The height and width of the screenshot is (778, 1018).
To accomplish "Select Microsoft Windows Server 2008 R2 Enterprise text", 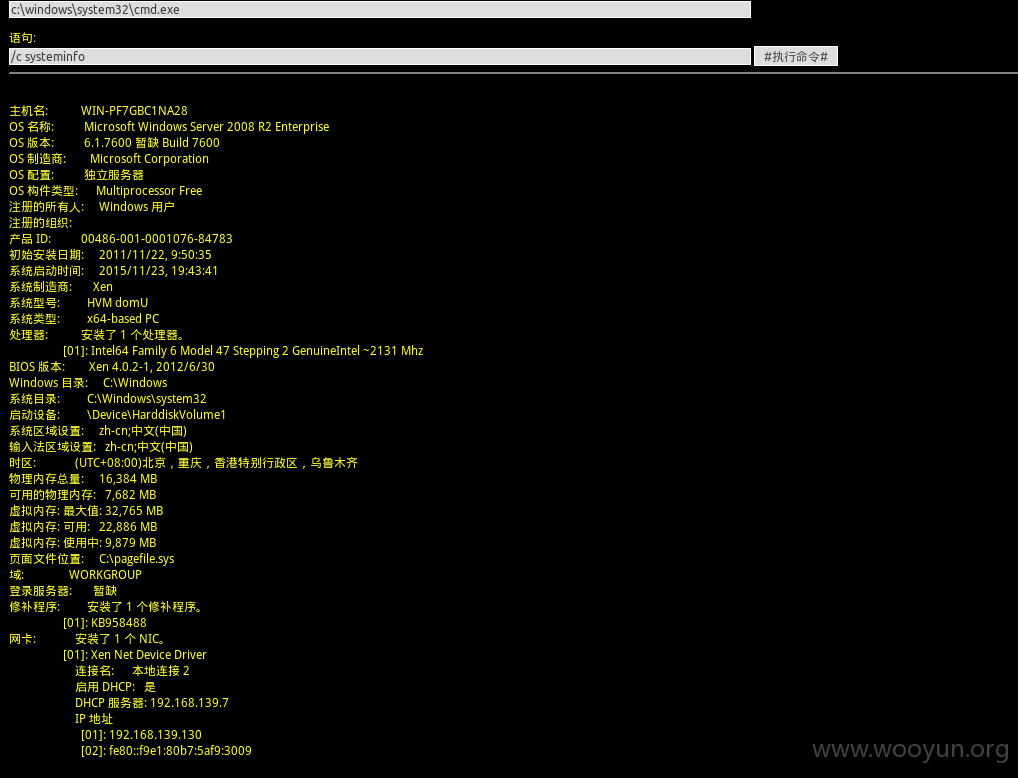I will tap(206, 127).
